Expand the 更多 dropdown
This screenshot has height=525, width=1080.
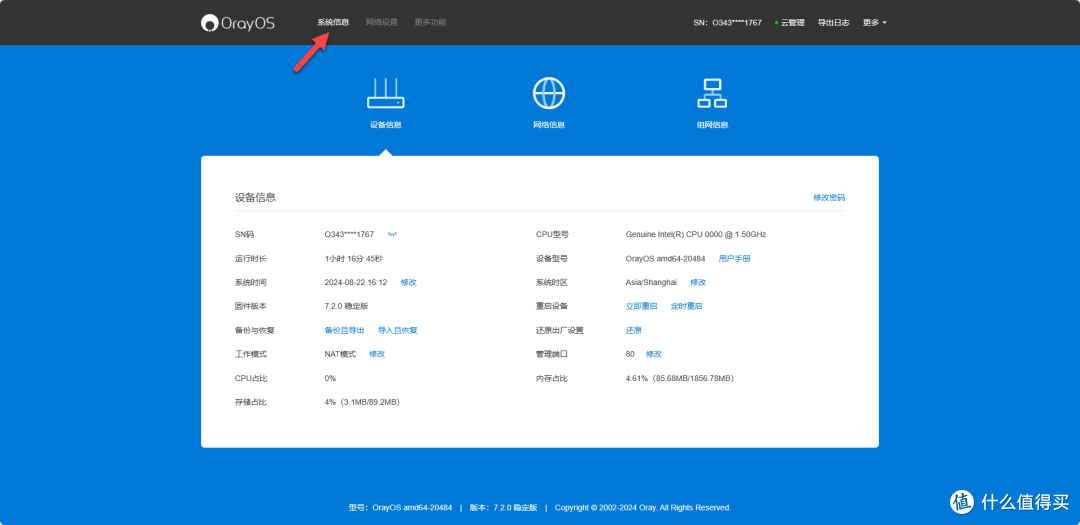[x=874, y=23]
